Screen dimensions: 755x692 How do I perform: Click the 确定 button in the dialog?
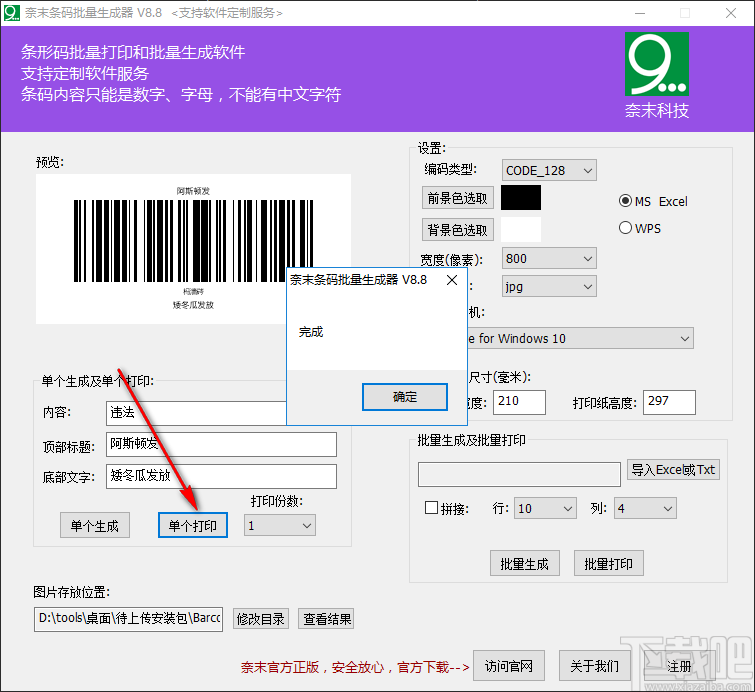tap(404, 397)
